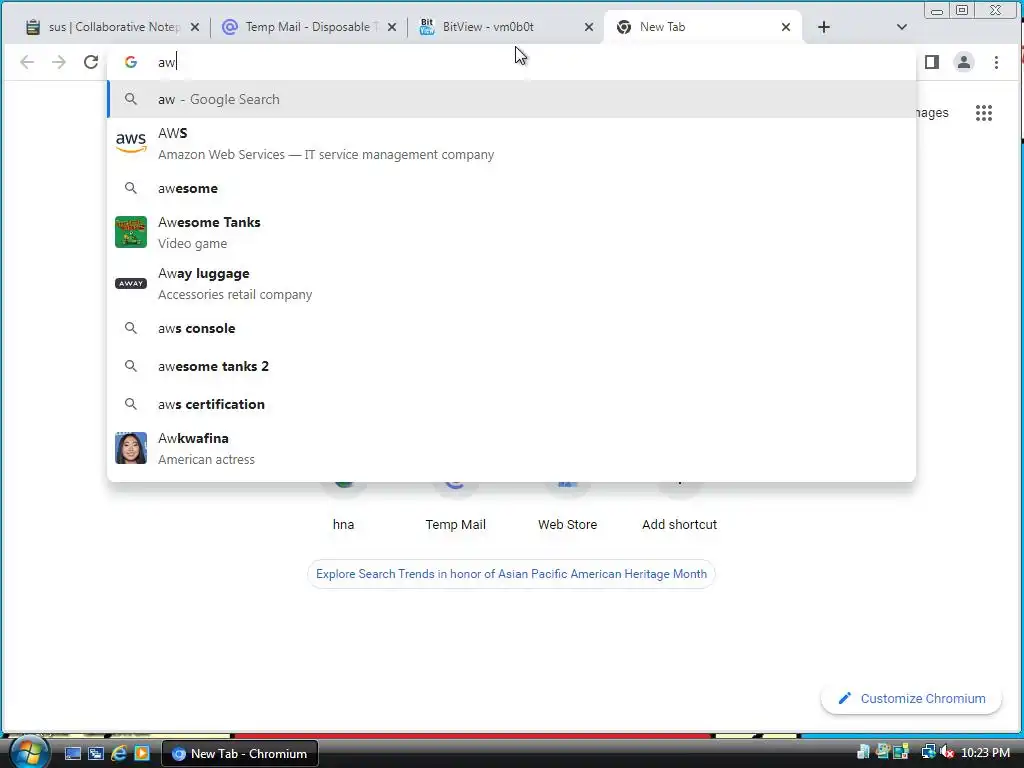Select 'aw - Google Search' suggestion
Viewport: 1024px width, 768px height.
tap(511, 99)
